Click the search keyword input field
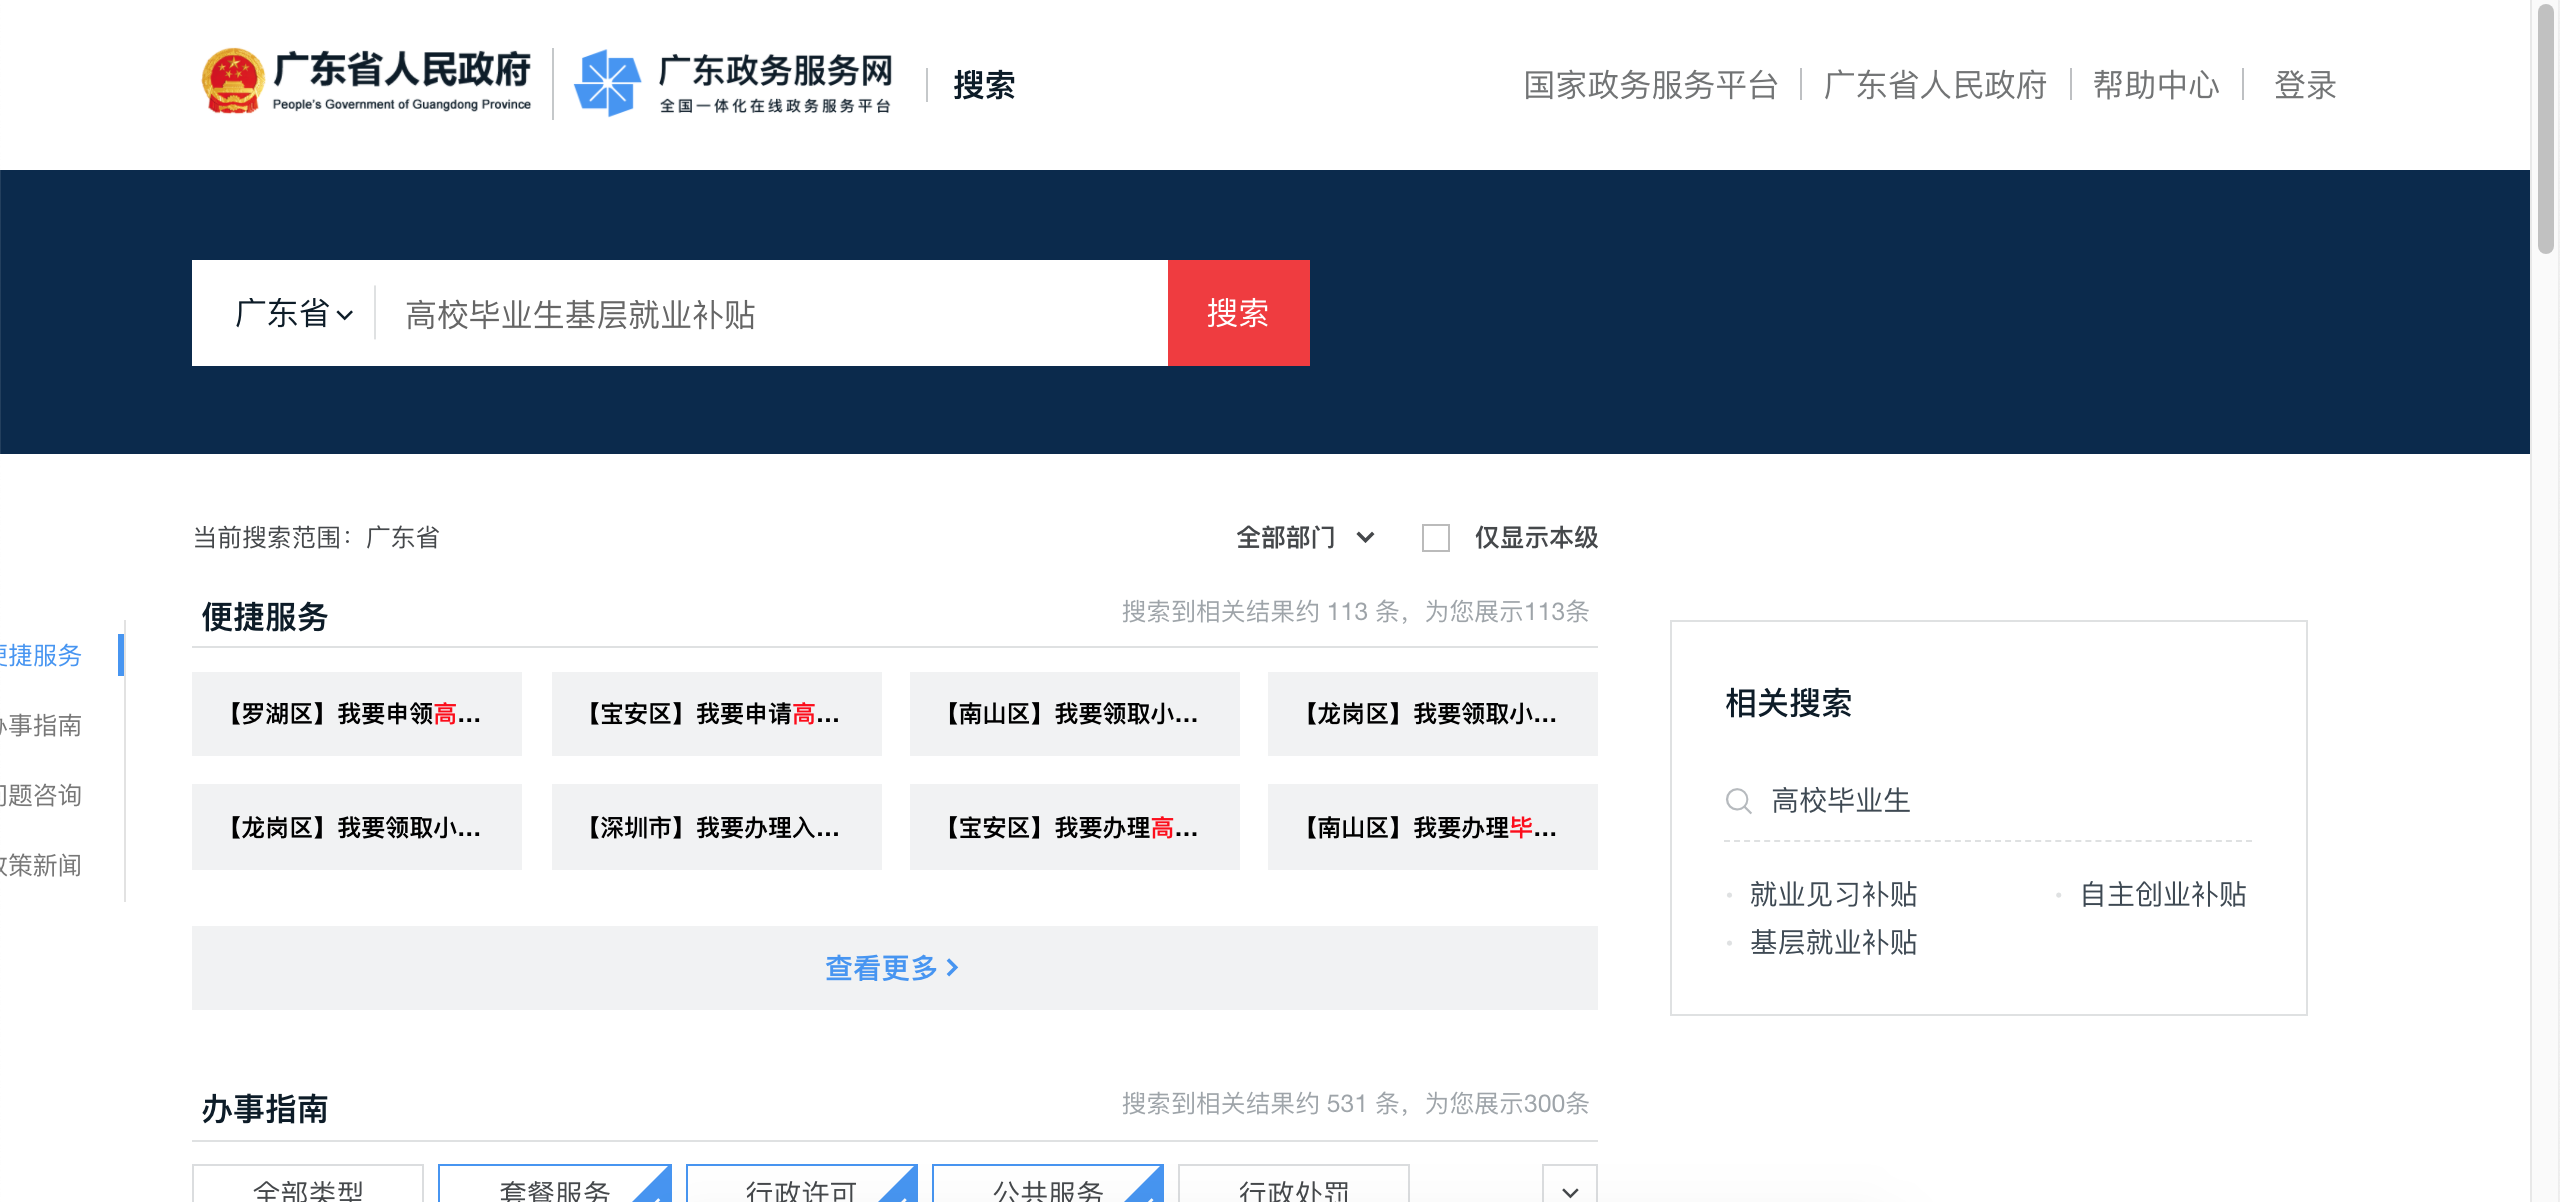This screenshot has width=2560, height=1202. pos(770,314)
